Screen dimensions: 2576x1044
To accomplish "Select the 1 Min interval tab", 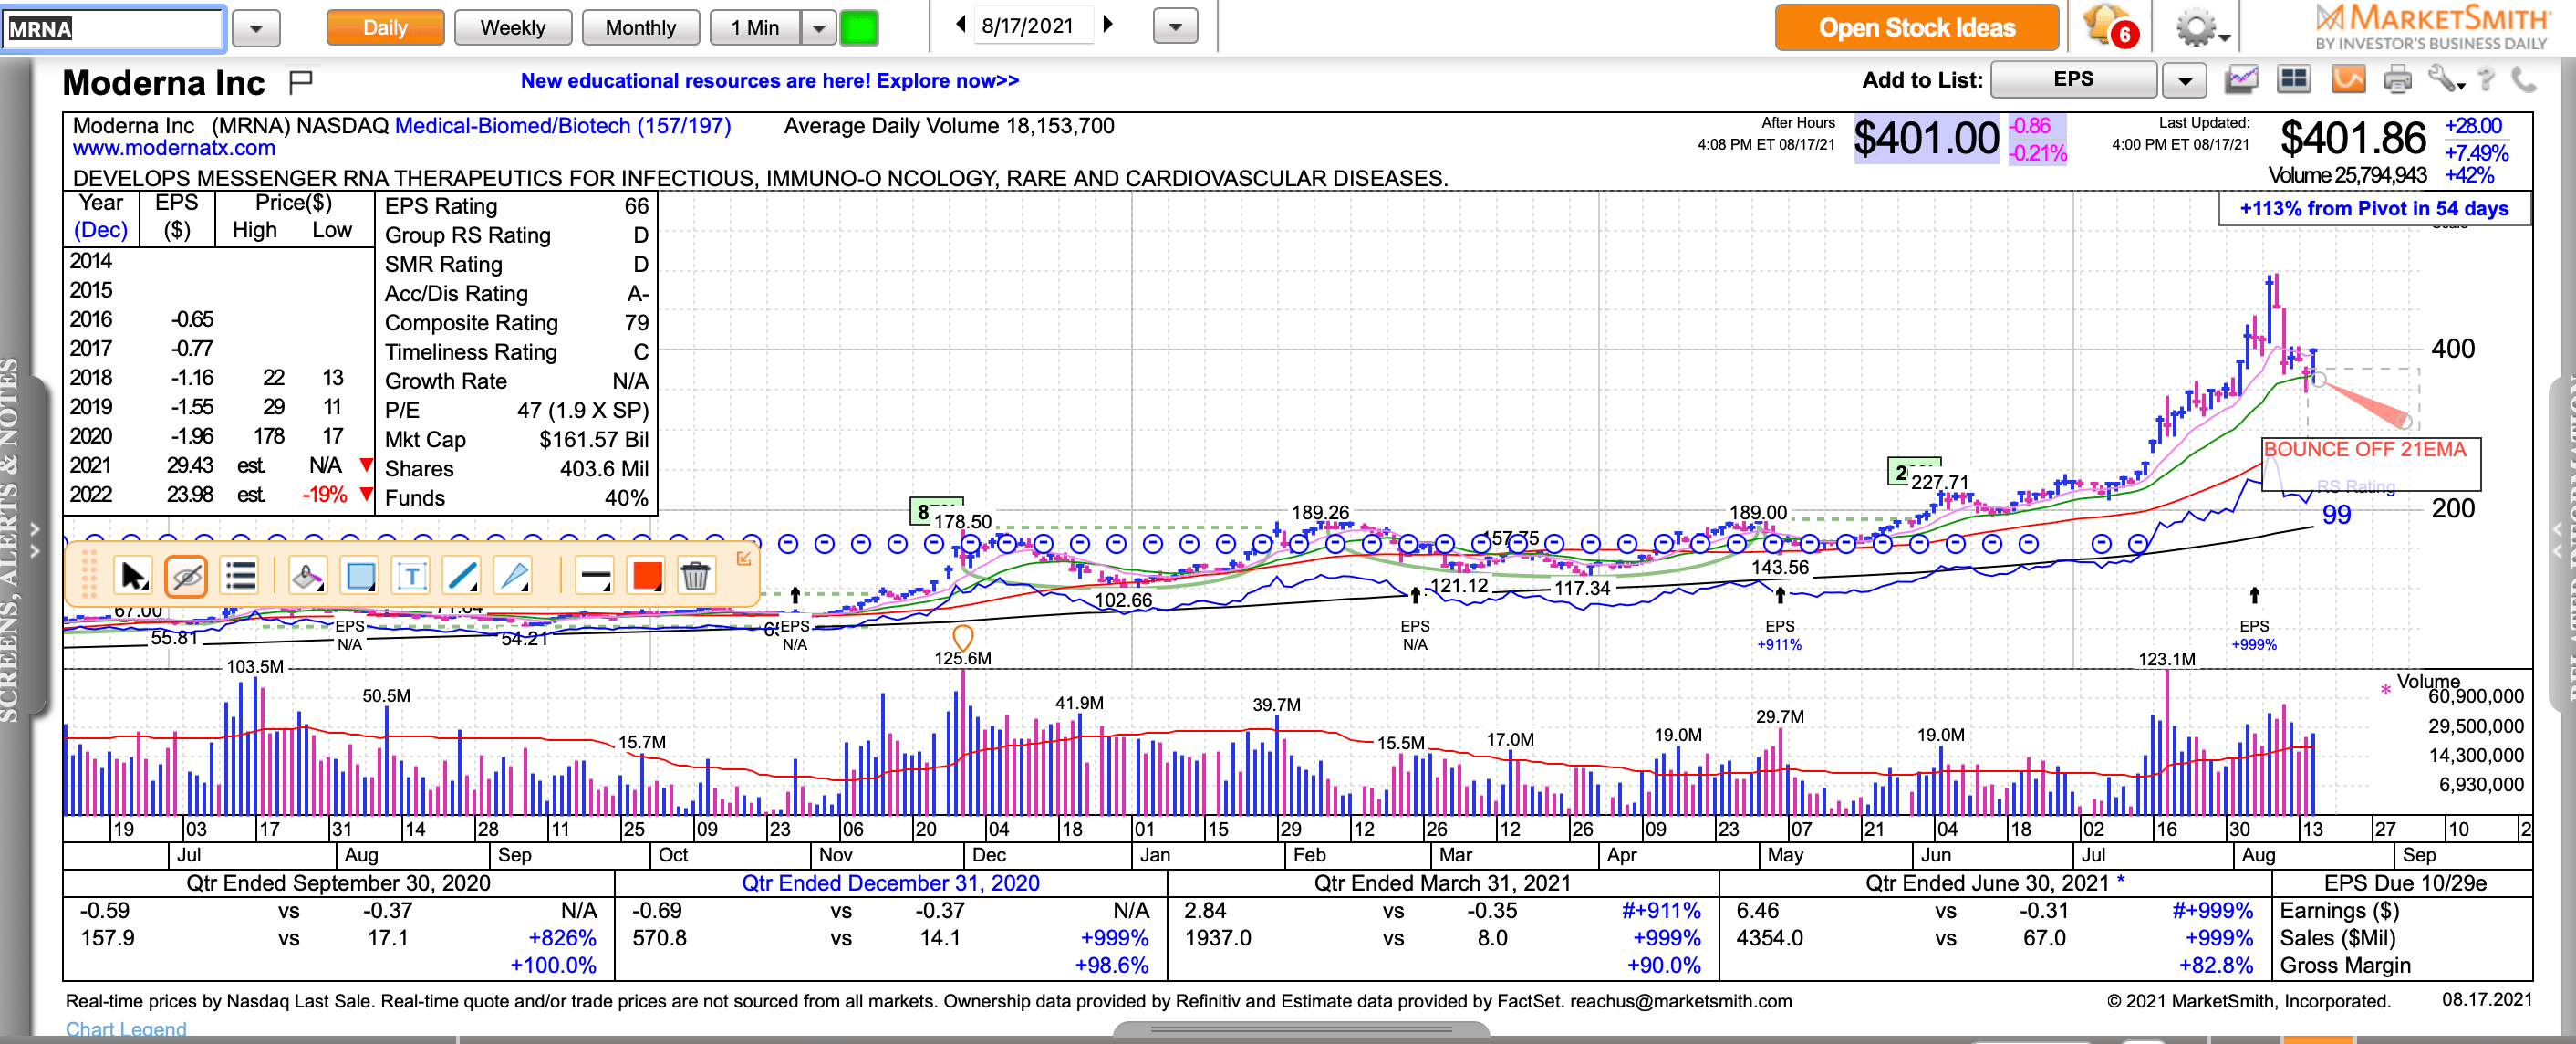I will tap(755, 28).
